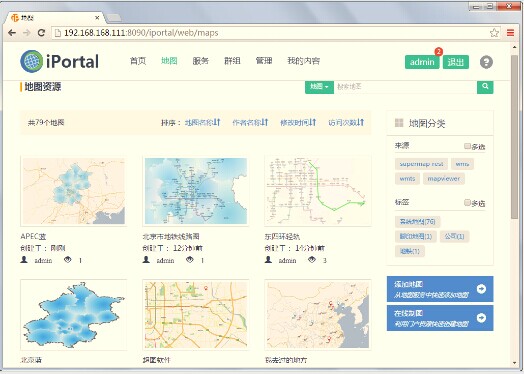This screenshot has width=524, height=374.
Task: Filter by wms source tag
Action: coord(462,164)
